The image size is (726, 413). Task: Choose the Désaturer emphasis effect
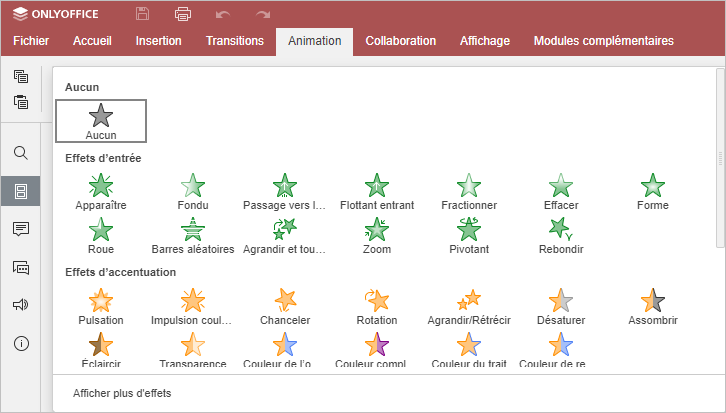(561, 307)
